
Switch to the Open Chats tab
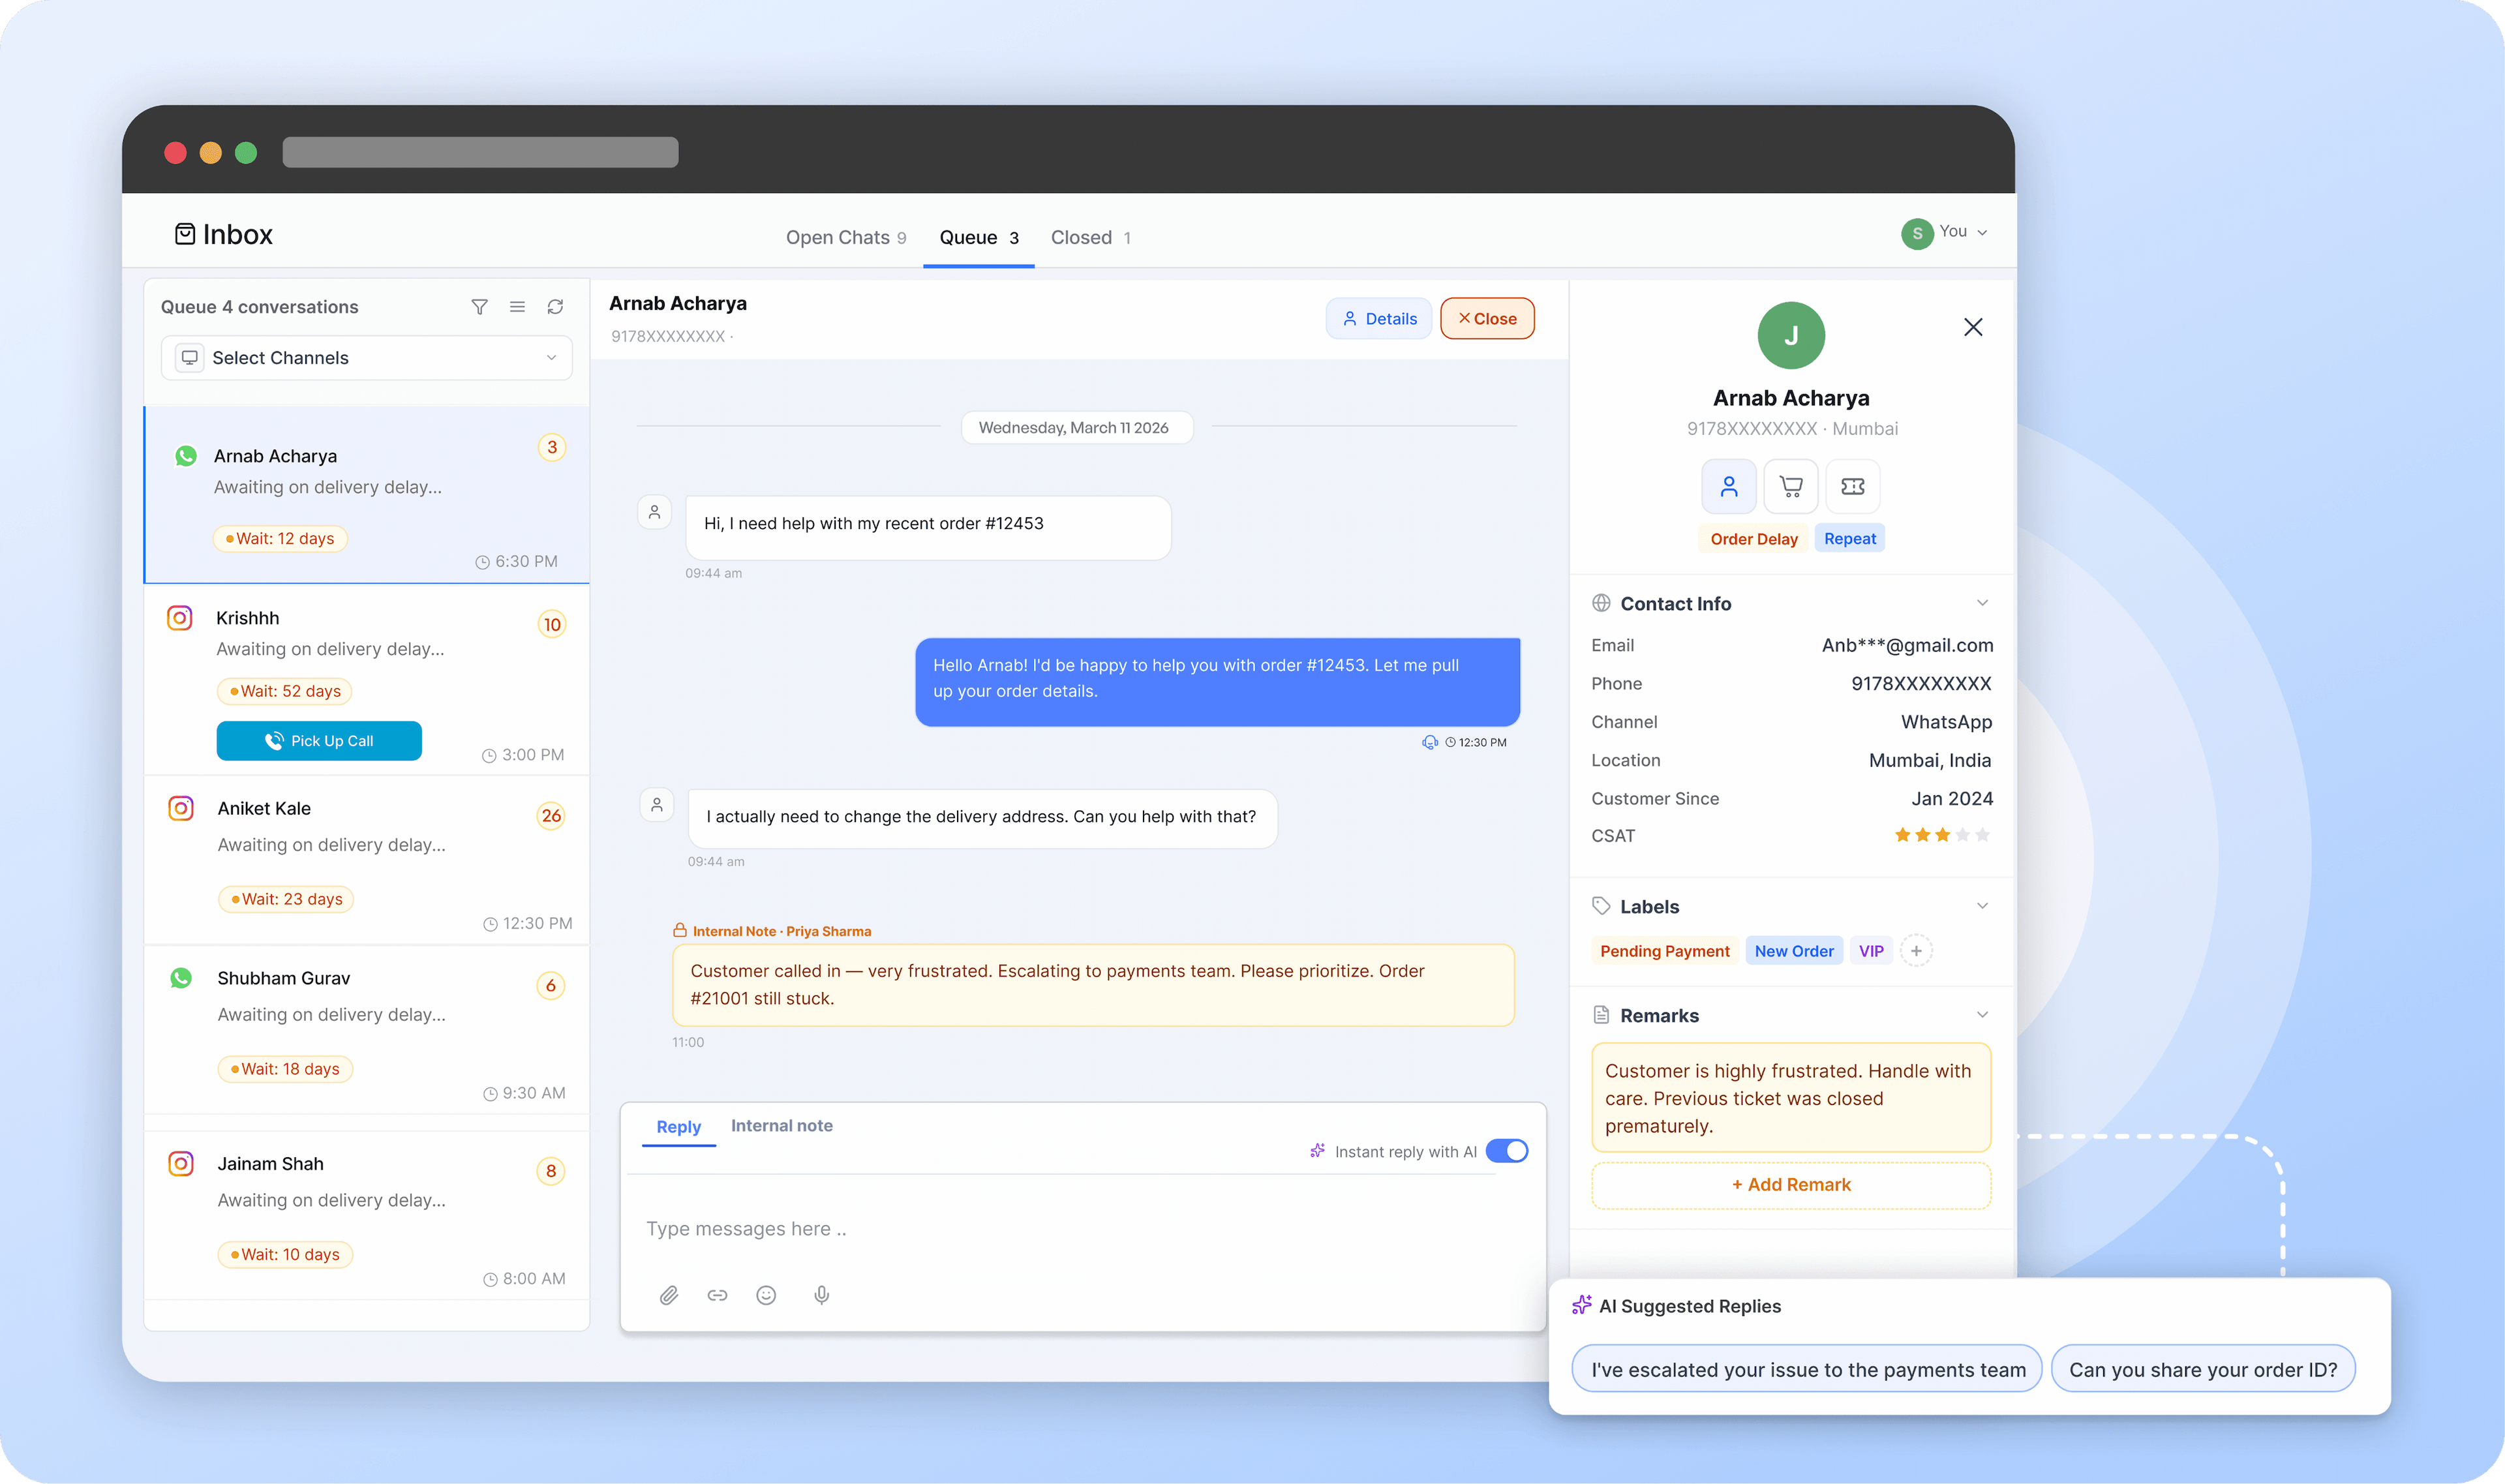(x=846, y=238)
